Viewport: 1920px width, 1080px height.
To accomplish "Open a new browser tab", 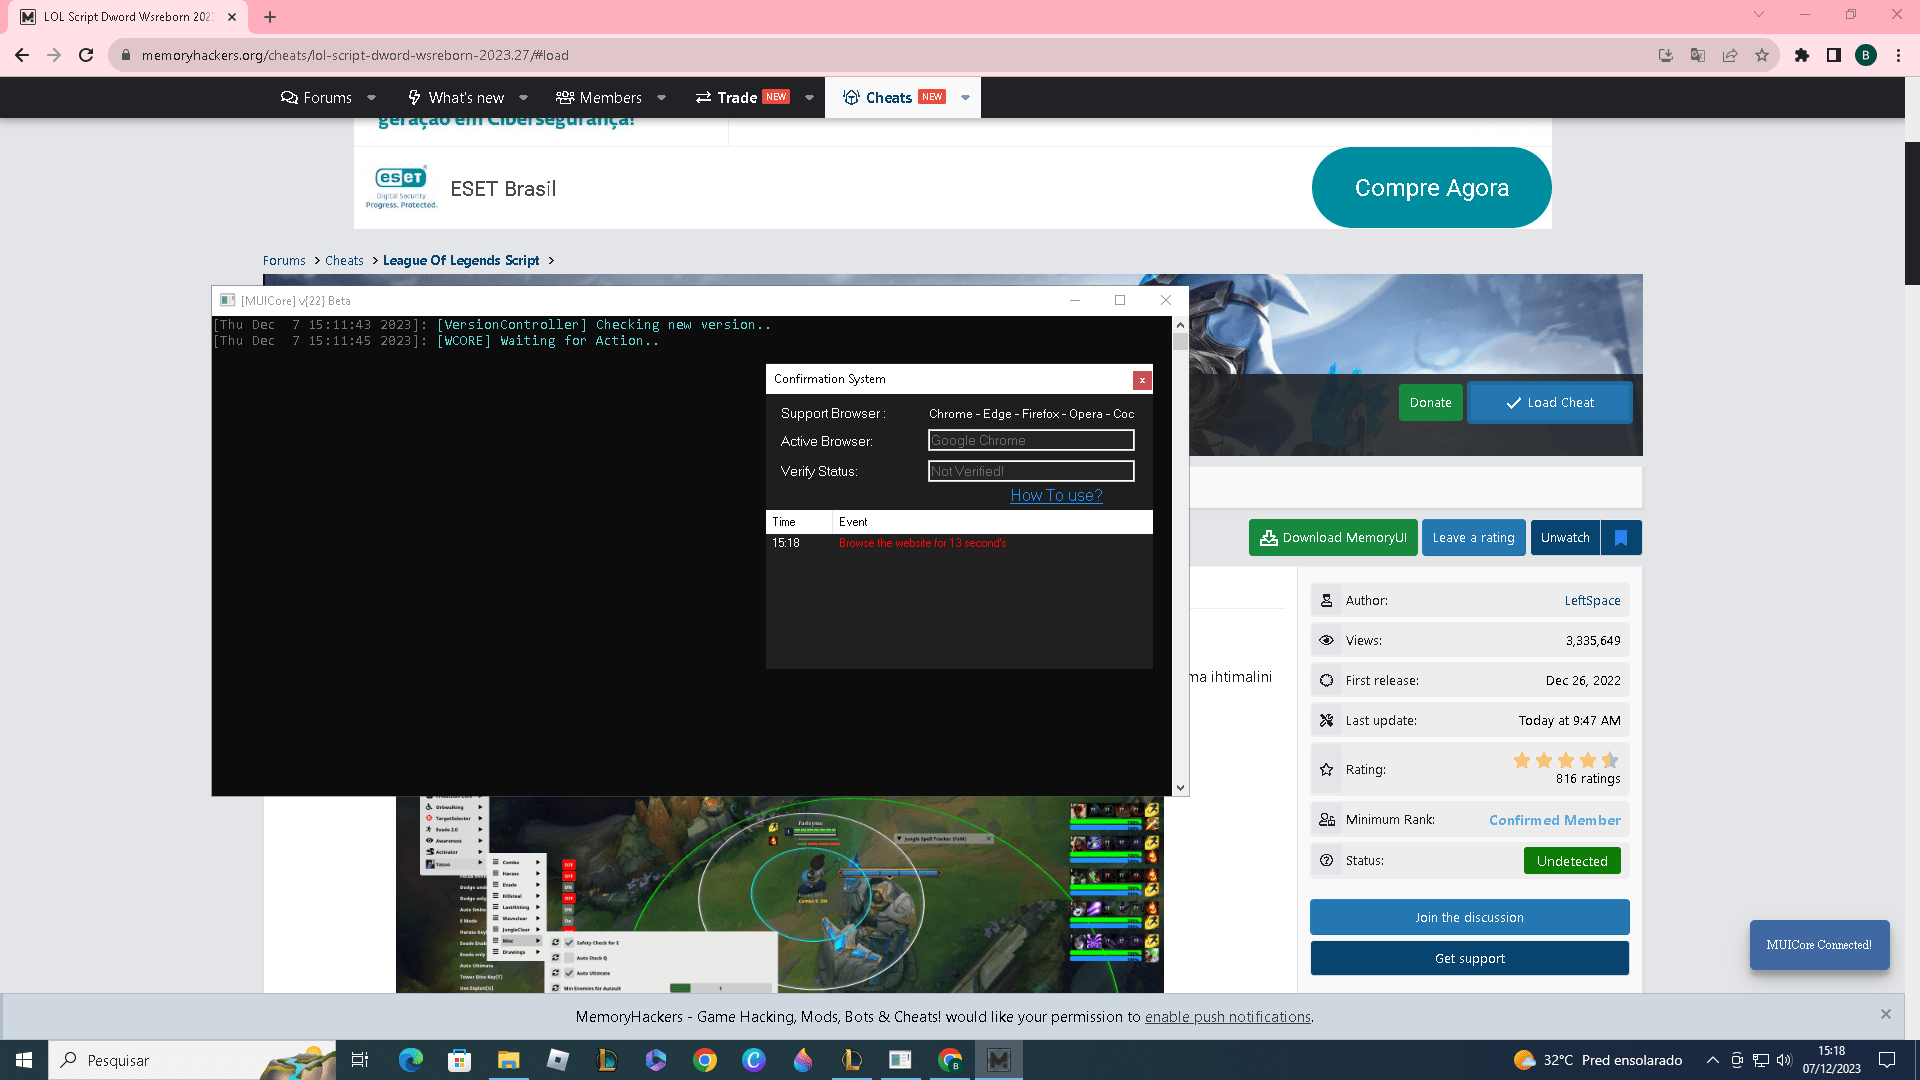I will [270, 17].
